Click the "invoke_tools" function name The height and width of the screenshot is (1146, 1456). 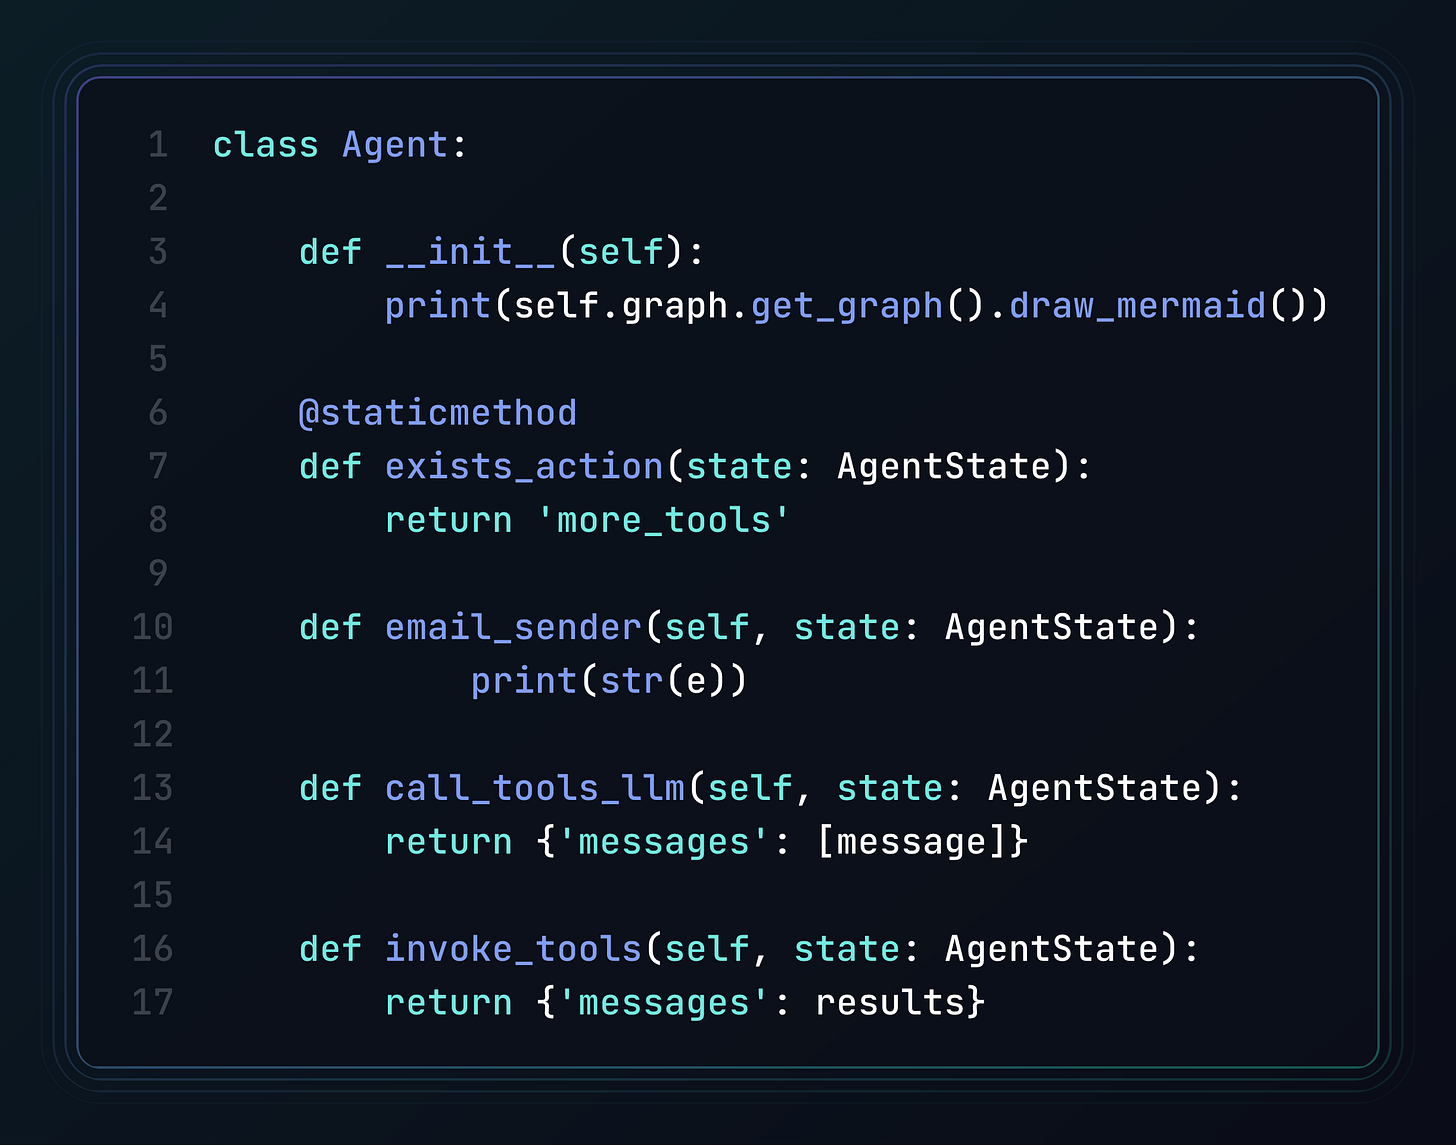click(513, 949)
